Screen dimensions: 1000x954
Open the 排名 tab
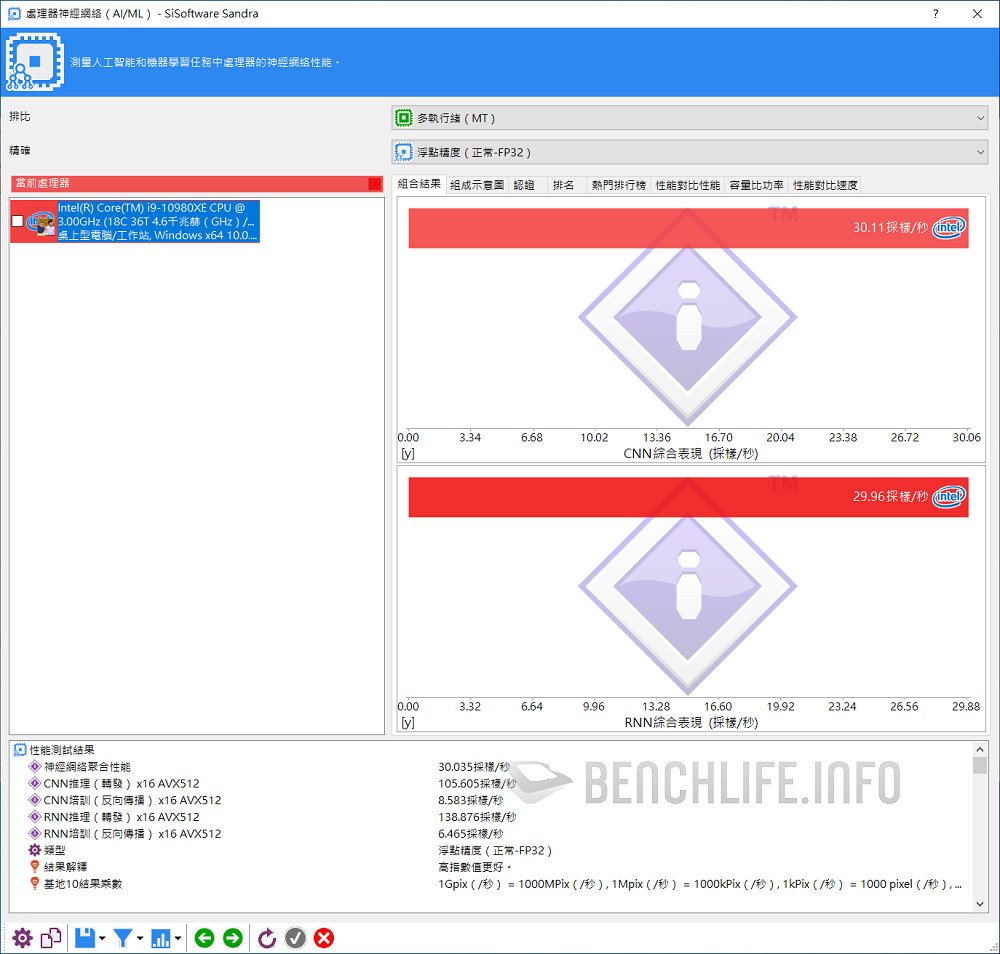[563, 185]
